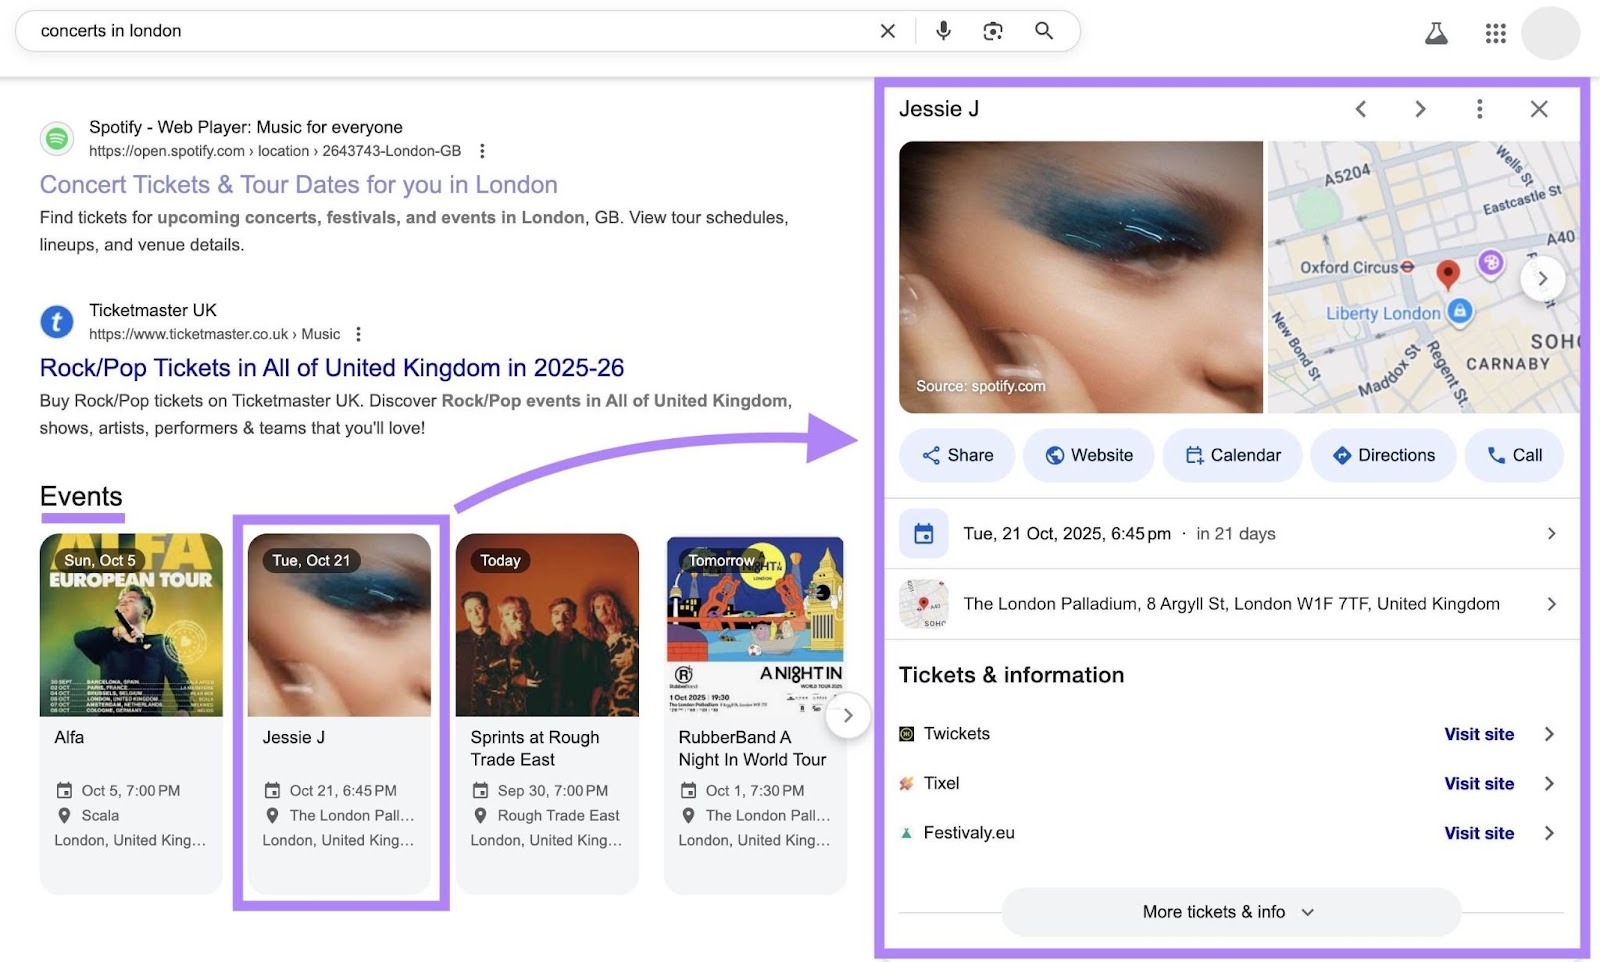This screenshot has height=962, width=1600.
Task: Click the Website button for Jessie J
Action: pyautogui.click(x=1088, y=455)
